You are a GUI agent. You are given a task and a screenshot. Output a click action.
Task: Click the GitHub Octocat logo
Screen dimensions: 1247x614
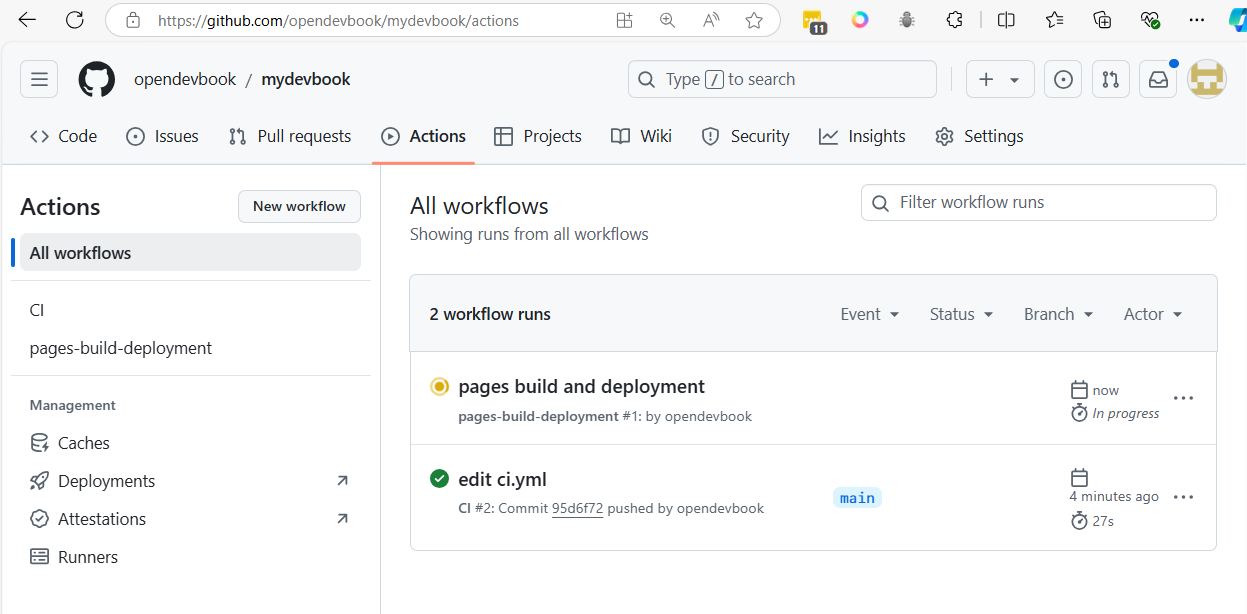tap(97, 80)
